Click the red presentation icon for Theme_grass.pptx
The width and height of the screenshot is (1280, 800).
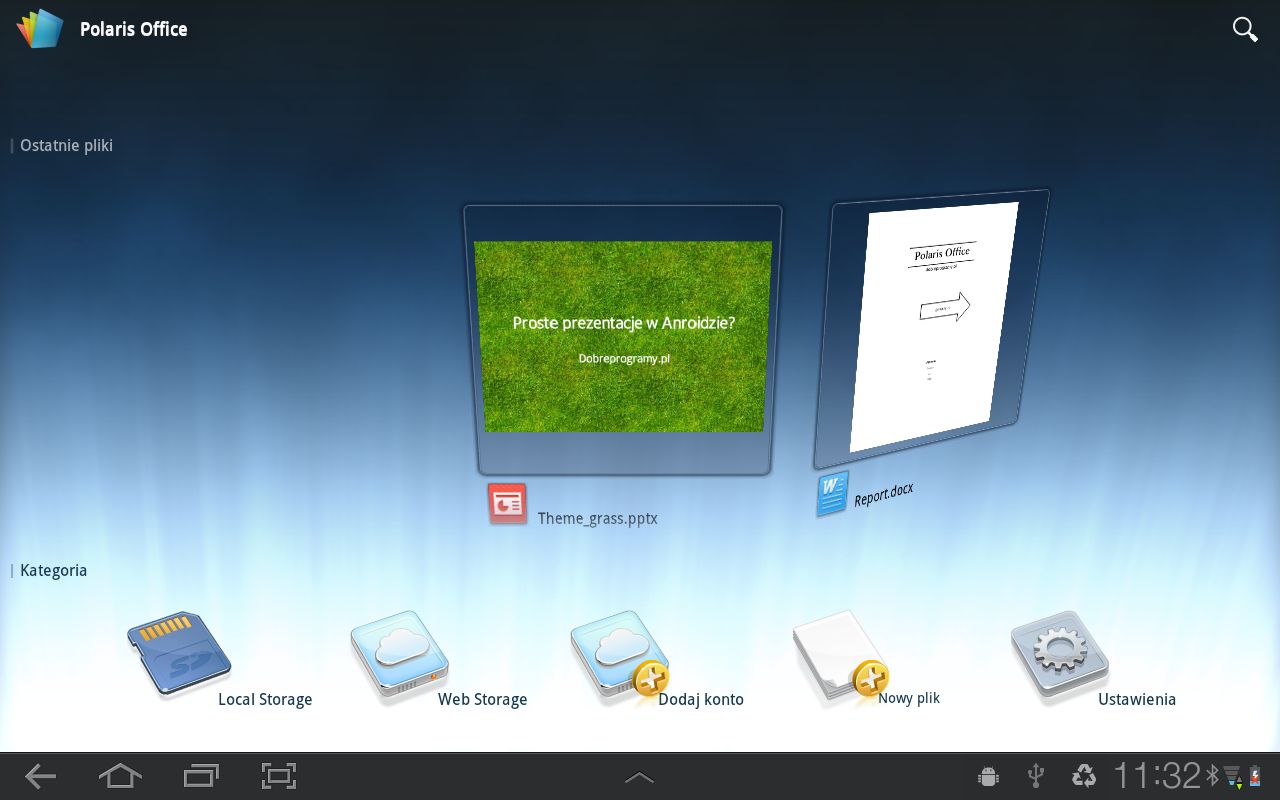(508, 504)
